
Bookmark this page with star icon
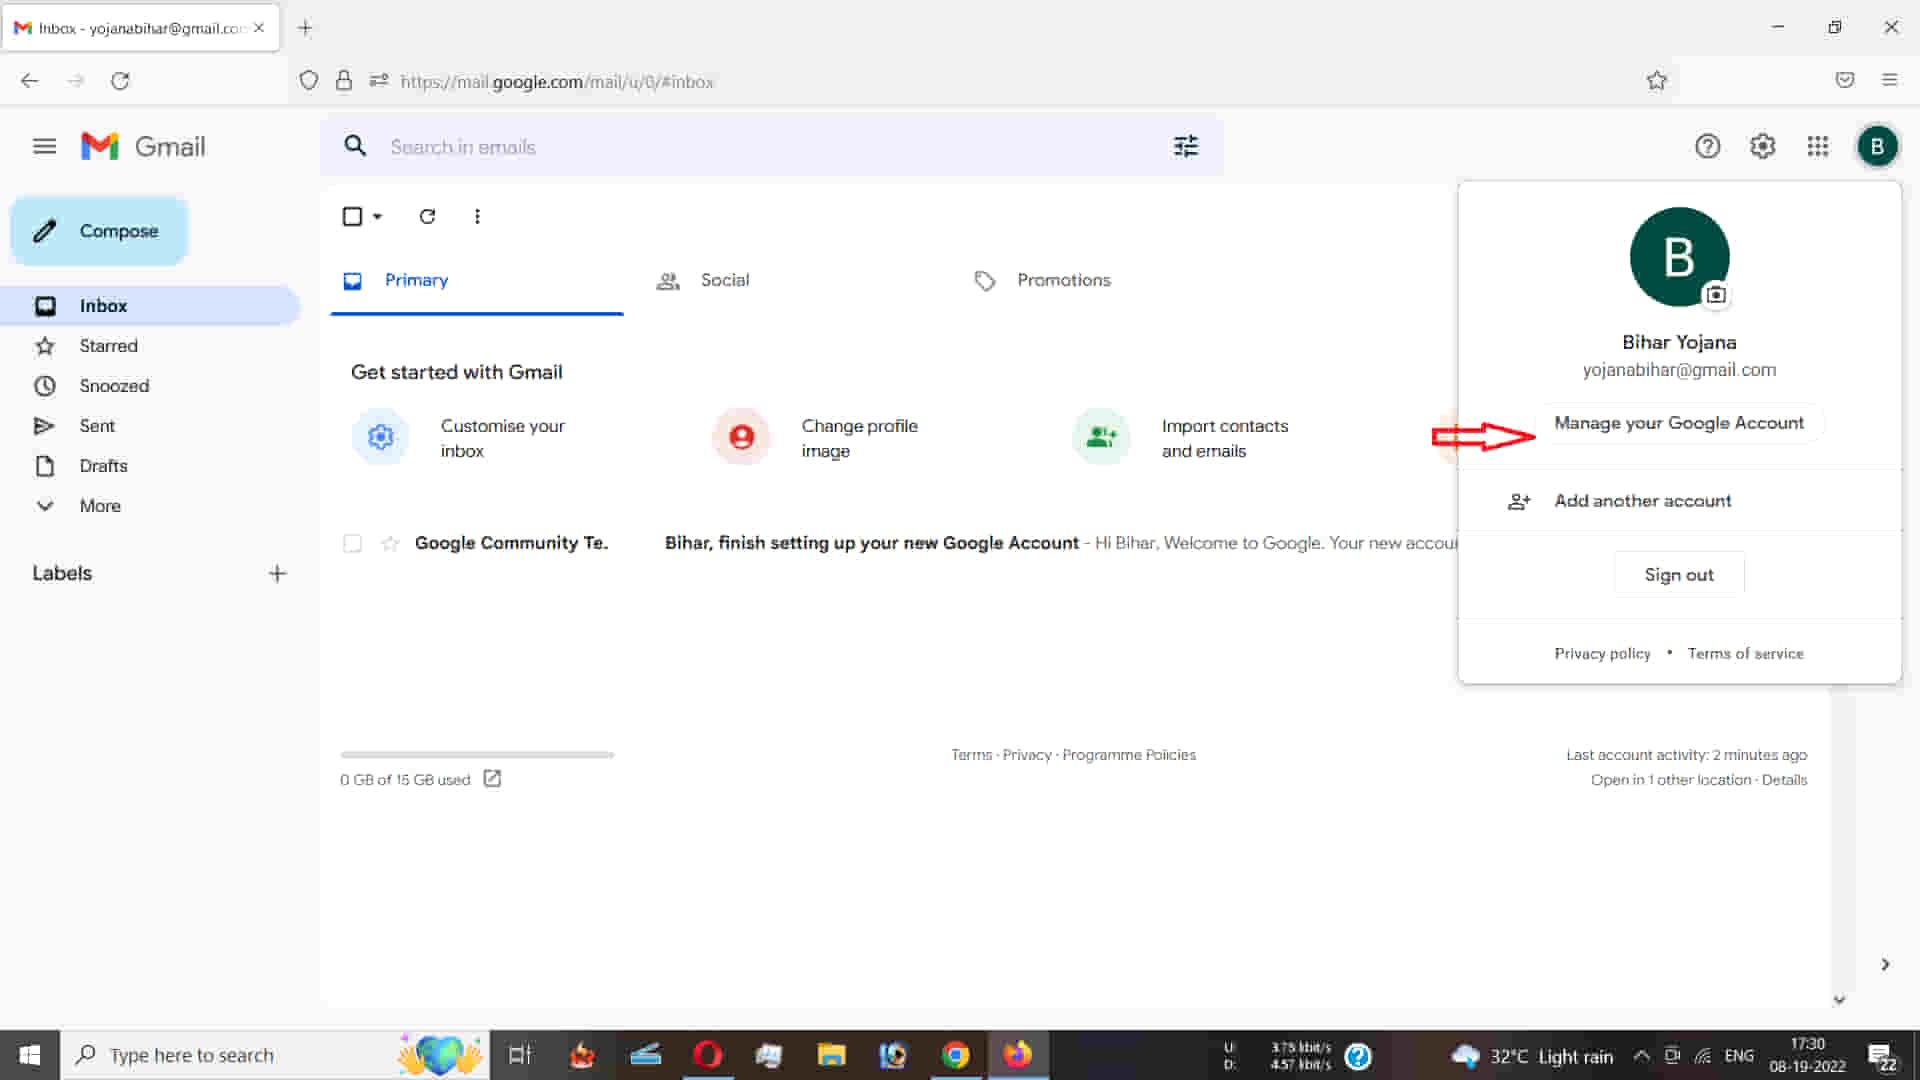pos(1657,81)
